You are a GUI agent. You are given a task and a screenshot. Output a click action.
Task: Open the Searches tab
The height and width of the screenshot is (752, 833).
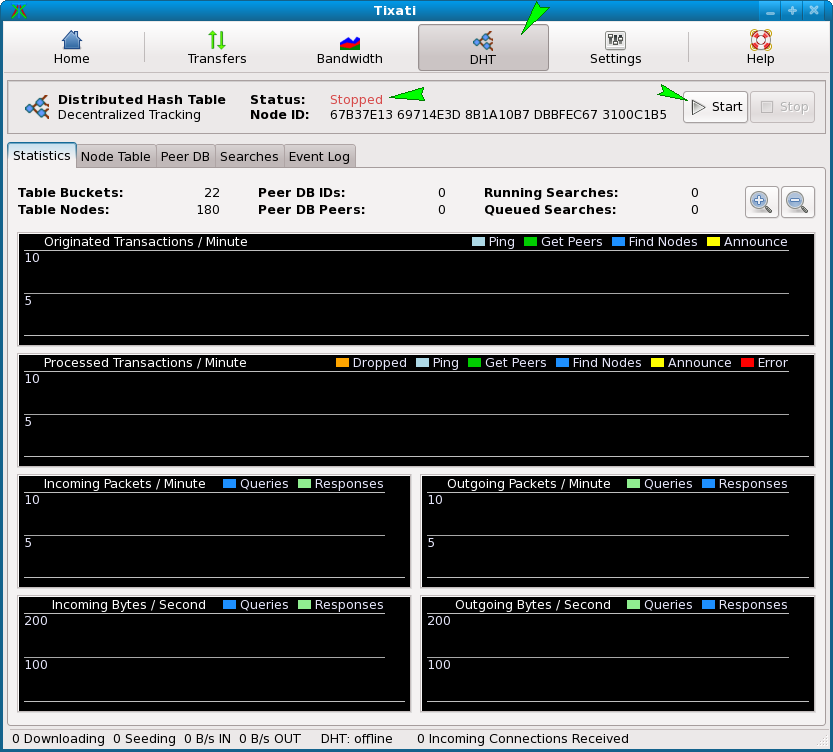[249, 157]
